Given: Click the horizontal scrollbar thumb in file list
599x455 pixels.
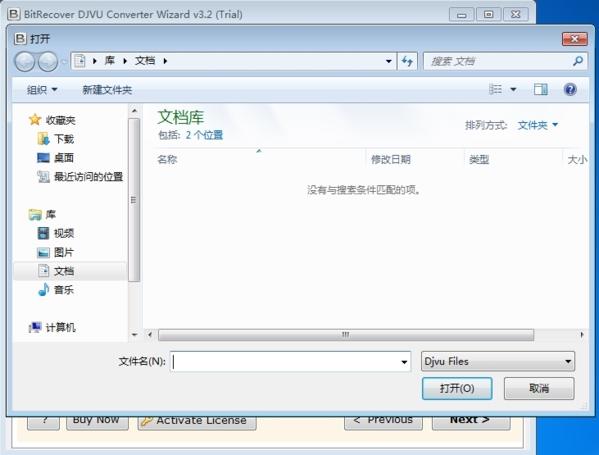Looking at the screenshot, I should [346, 335].
